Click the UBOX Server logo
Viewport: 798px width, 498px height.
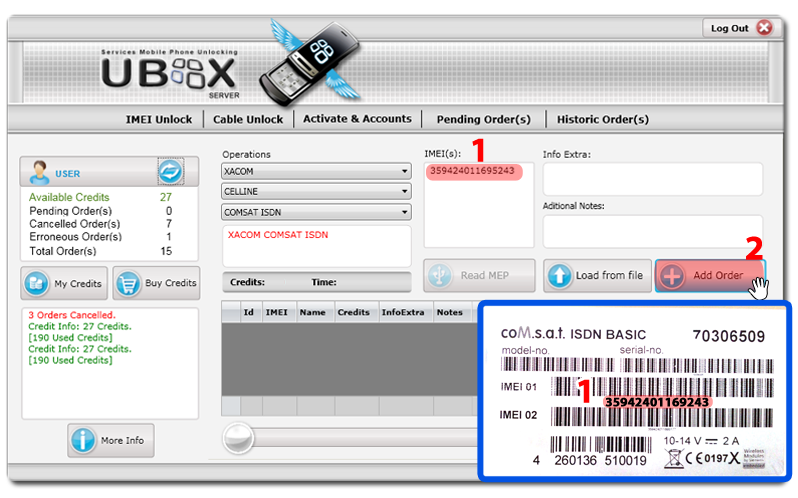169,74
